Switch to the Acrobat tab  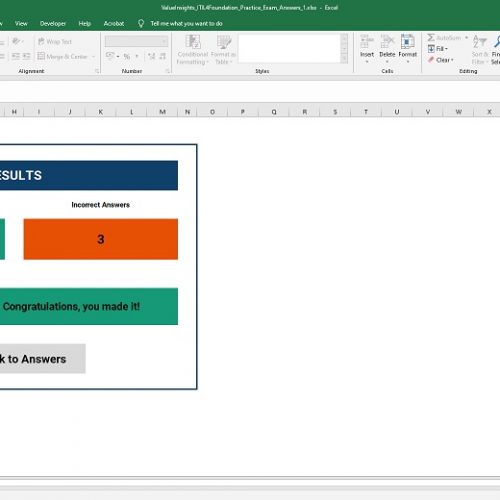(114, 23)
